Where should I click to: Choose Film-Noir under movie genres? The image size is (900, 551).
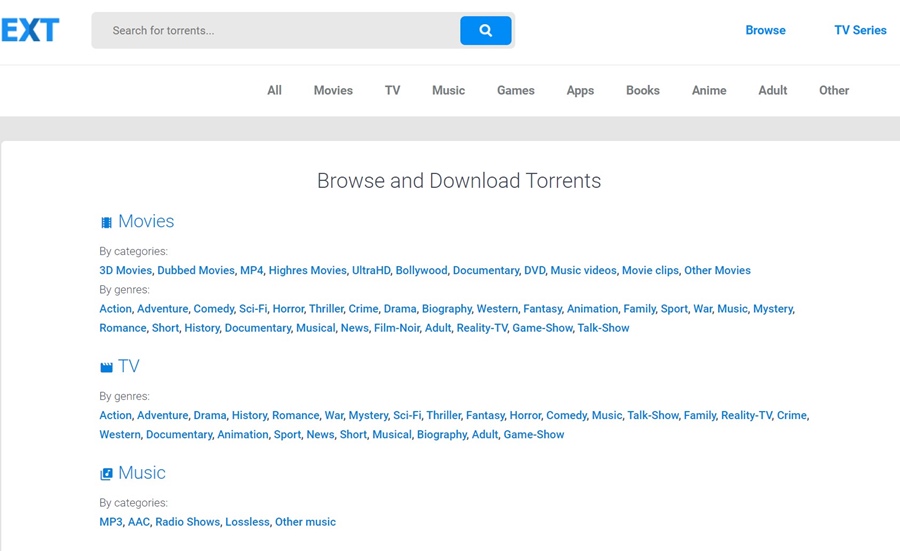(x=396, y=328)
